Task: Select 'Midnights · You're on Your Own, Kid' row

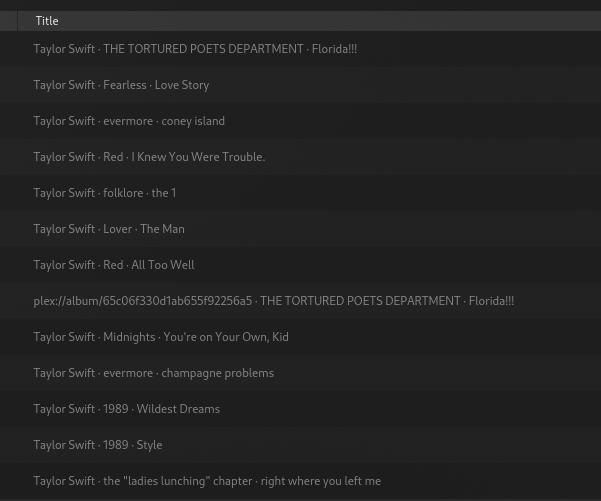Action: click(300, 337)
